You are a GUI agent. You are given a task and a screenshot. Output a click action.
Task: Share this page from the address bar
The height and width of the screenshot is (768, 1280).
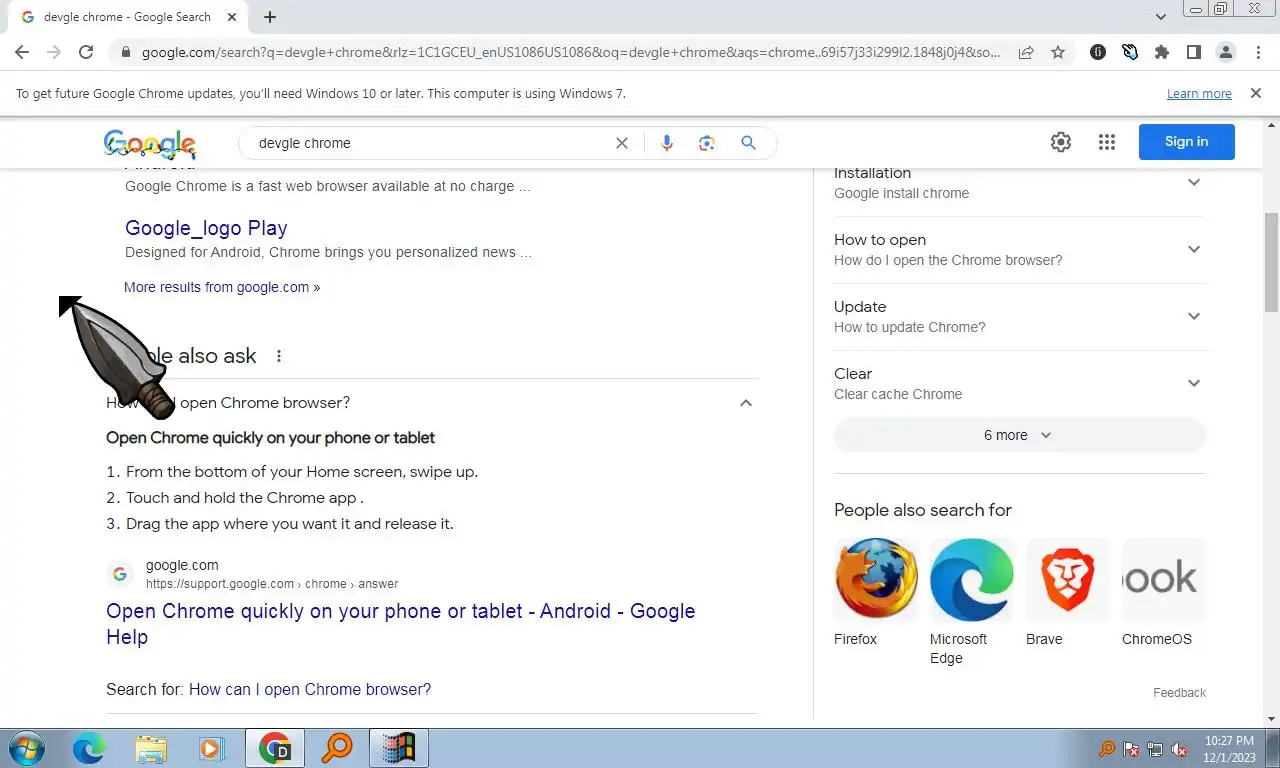click(x=1026, y=53)
